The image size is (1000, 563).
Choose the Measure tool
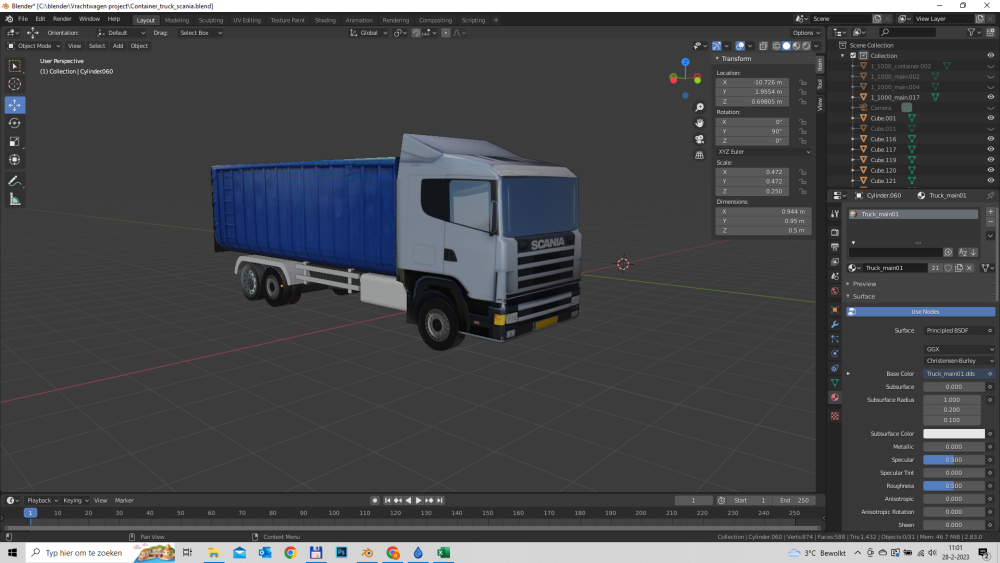click(15, 199)
